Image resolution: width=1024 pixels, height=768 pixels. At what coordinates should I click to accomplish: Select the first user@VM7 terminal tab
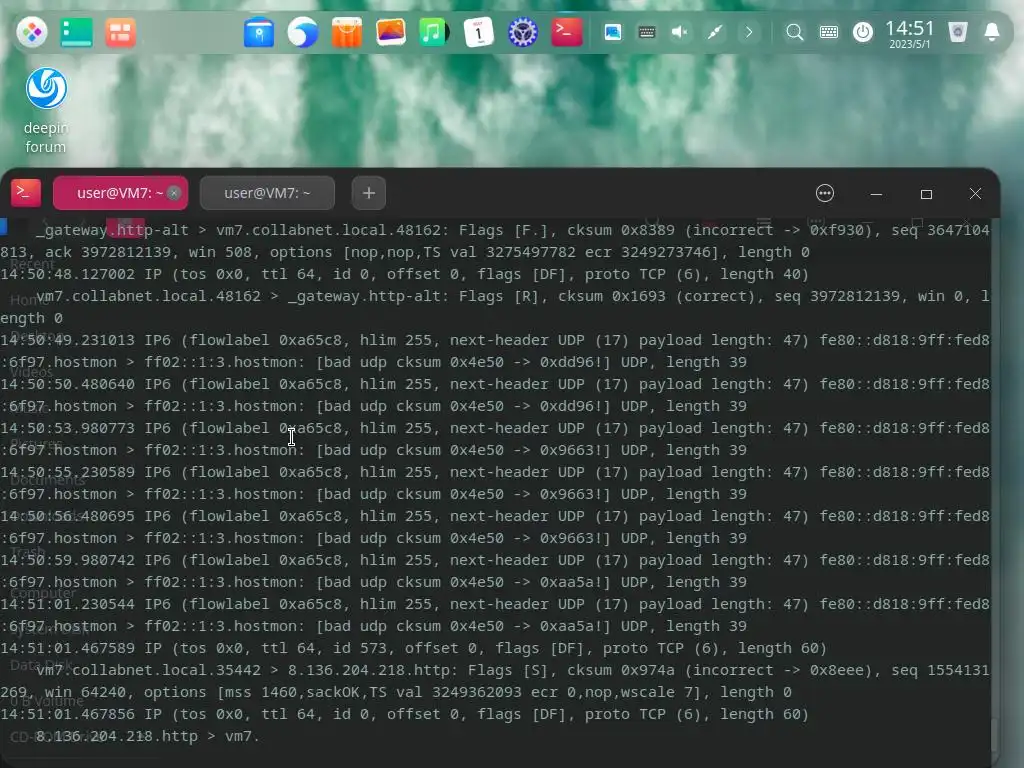click(x=120, y=193)
